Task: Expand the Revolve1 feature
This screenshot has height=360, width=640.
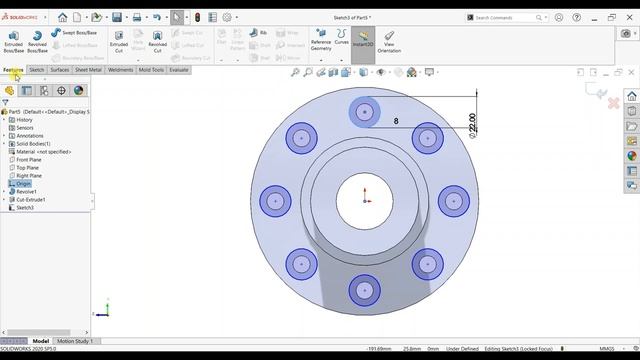Action: (x=4, y=191)
